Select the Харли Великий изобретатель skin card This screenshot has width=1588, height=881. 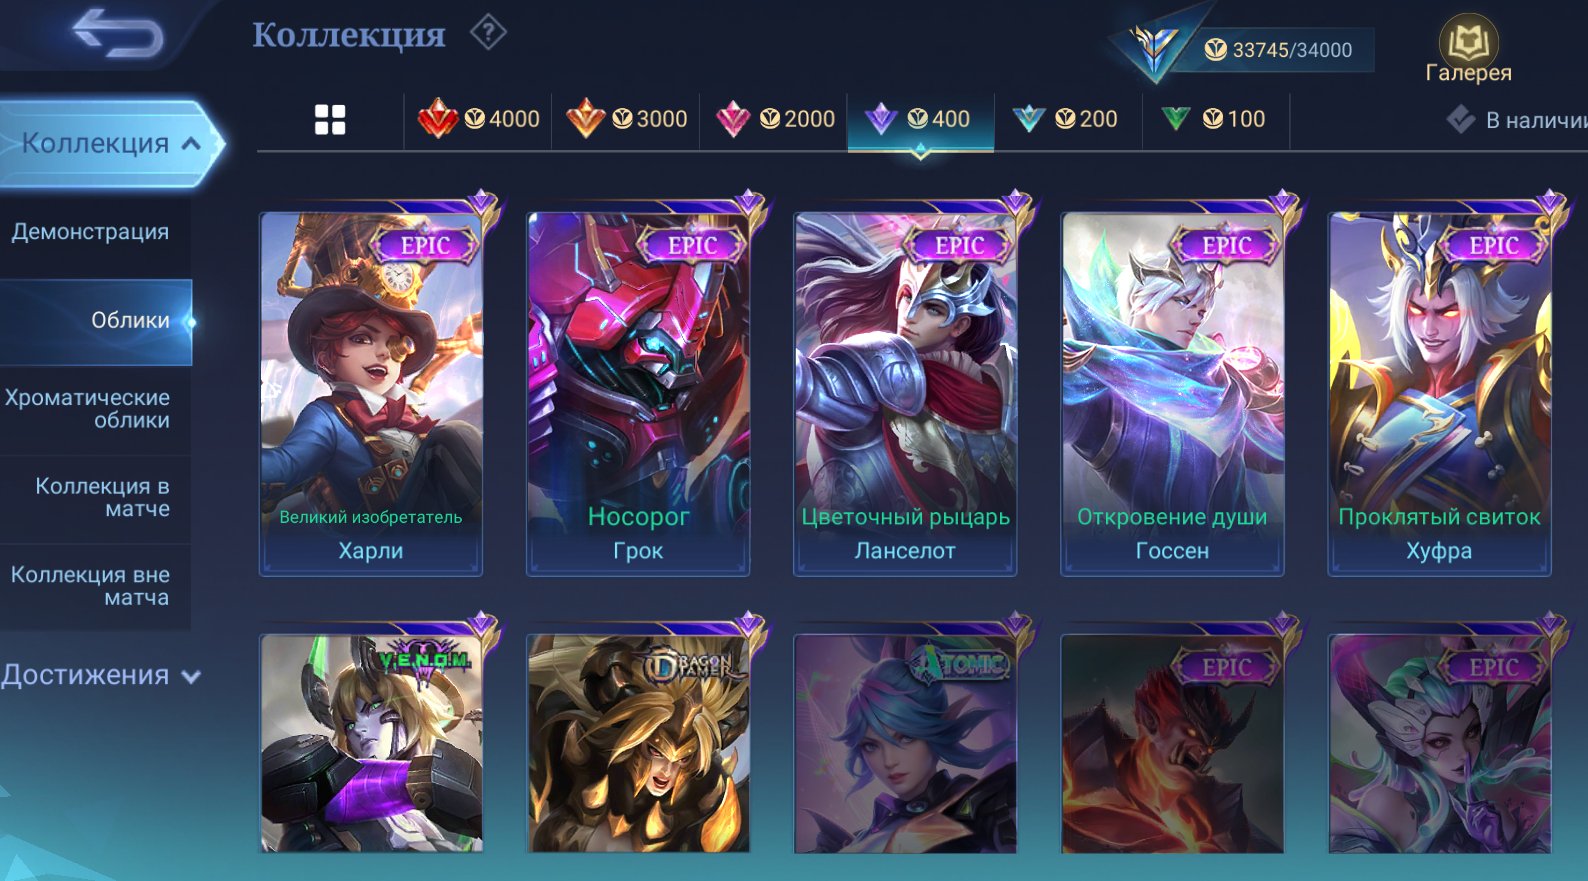(371, 393)
